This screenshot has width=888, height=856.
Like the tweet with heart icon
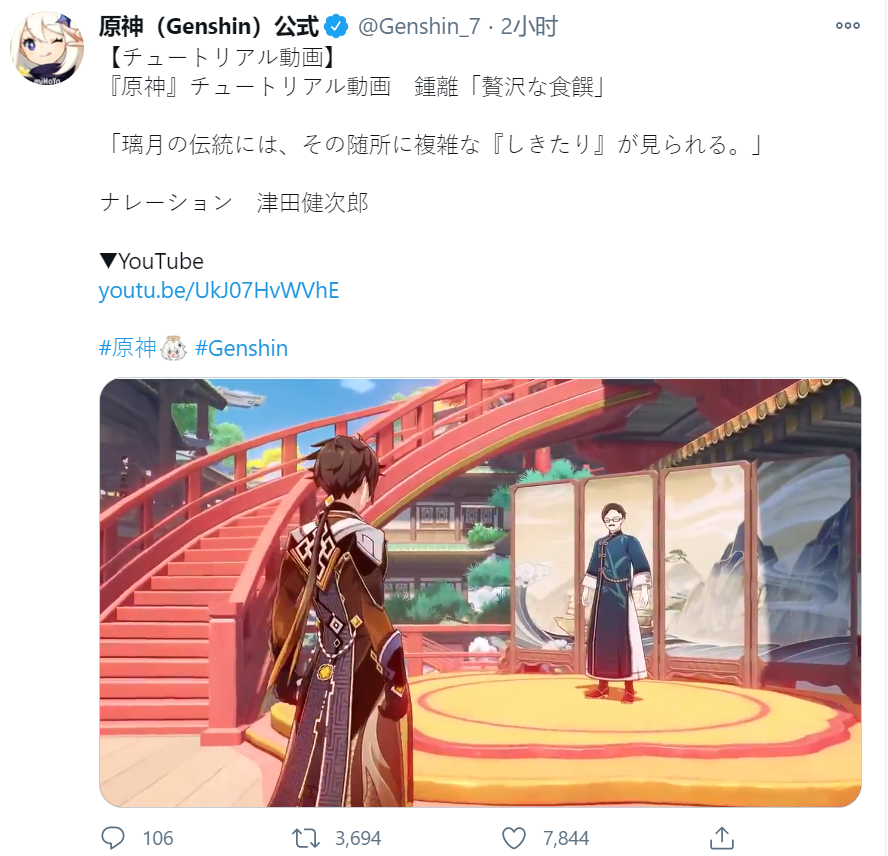click(x=514, y=838)
